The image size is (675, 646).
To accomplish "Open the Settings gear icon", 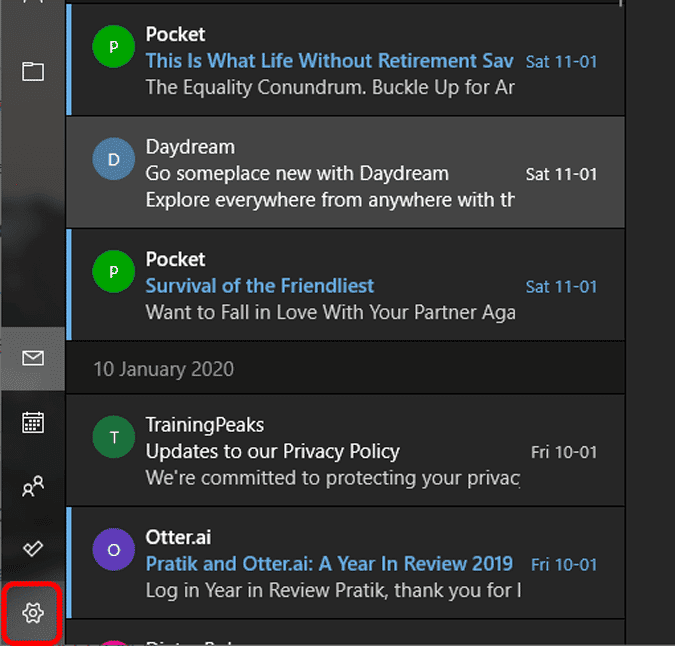I will pos(33,611).
